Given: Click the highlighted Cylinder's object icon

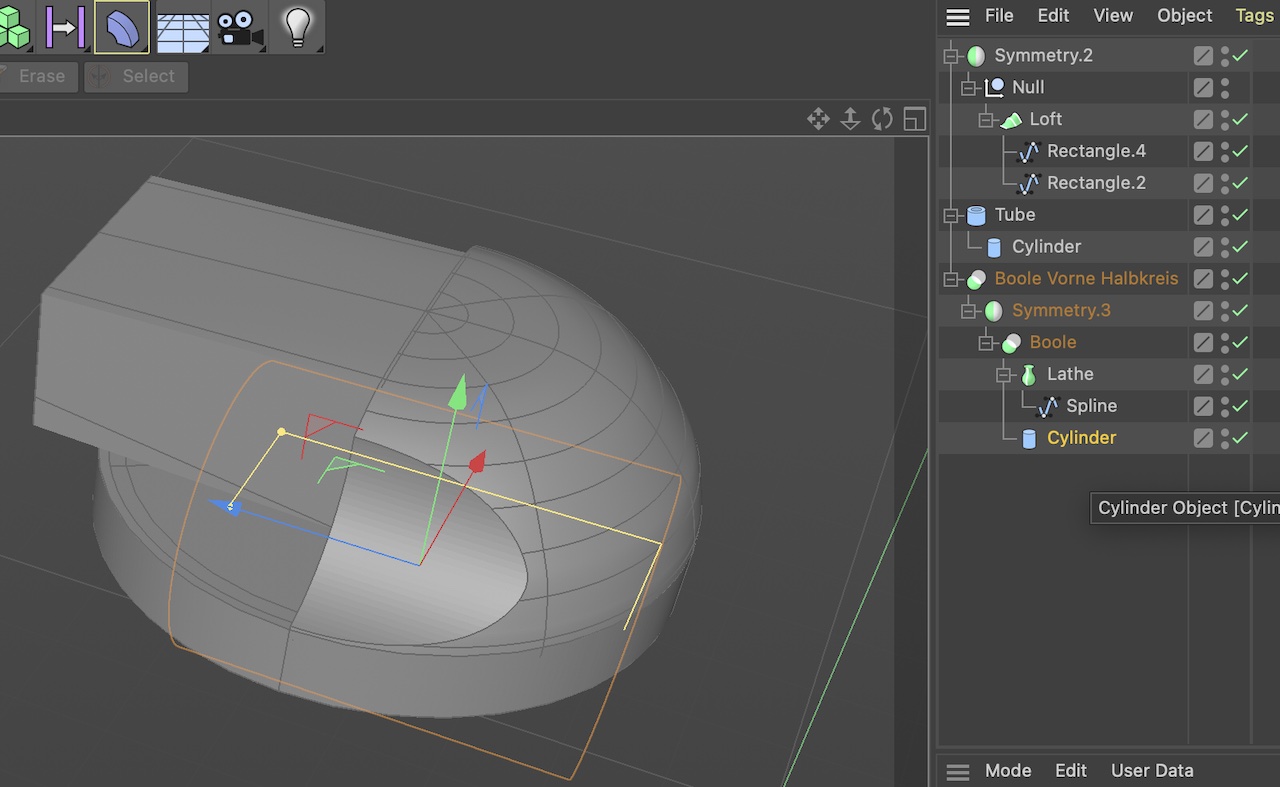Looking at the screenshot, I should click(x=1029, y=439).
